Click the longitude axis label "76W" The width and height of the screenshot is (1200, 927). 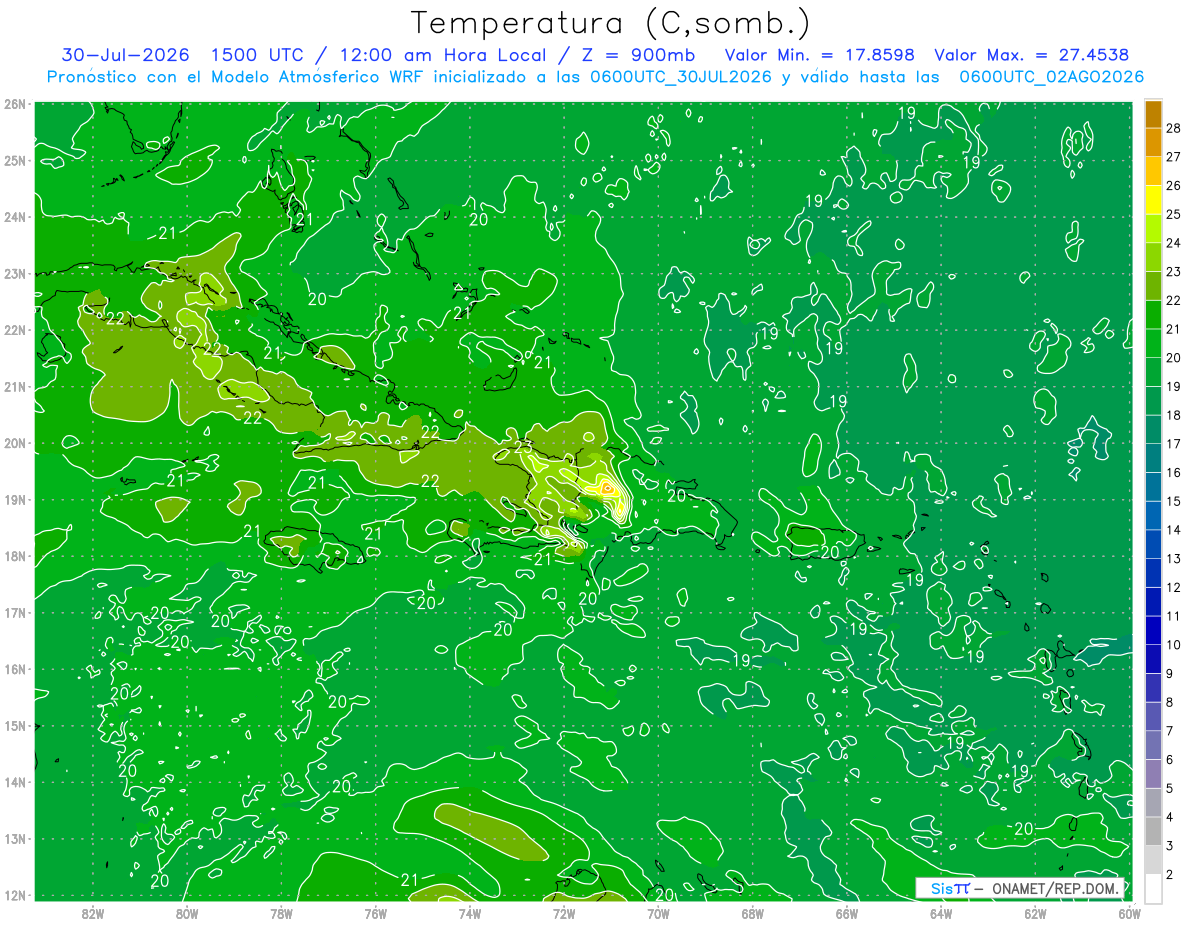point(375,913)
